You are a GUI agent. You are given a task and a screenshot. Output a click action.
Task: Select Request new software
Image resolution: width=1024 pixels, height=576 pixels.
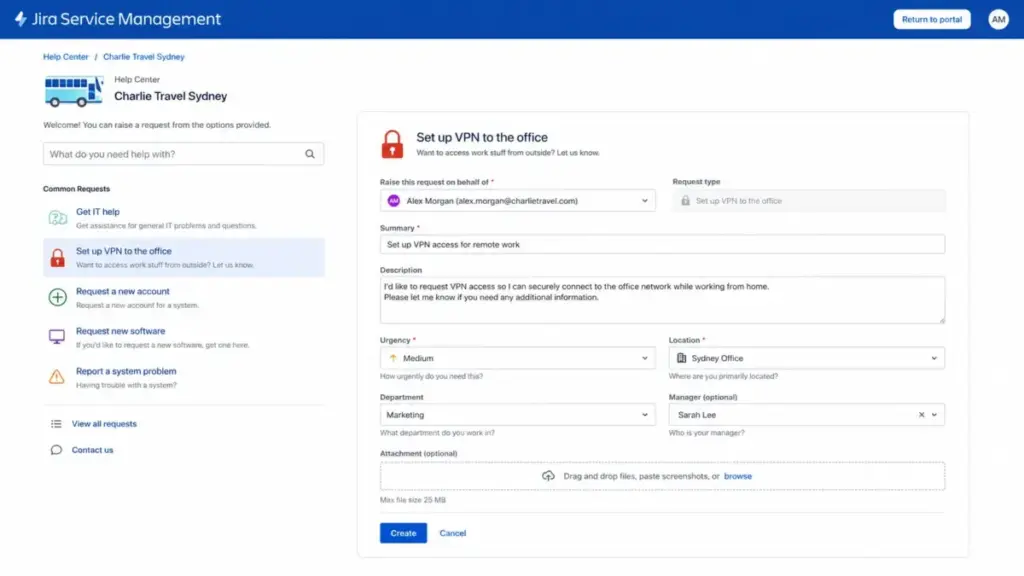184,338
